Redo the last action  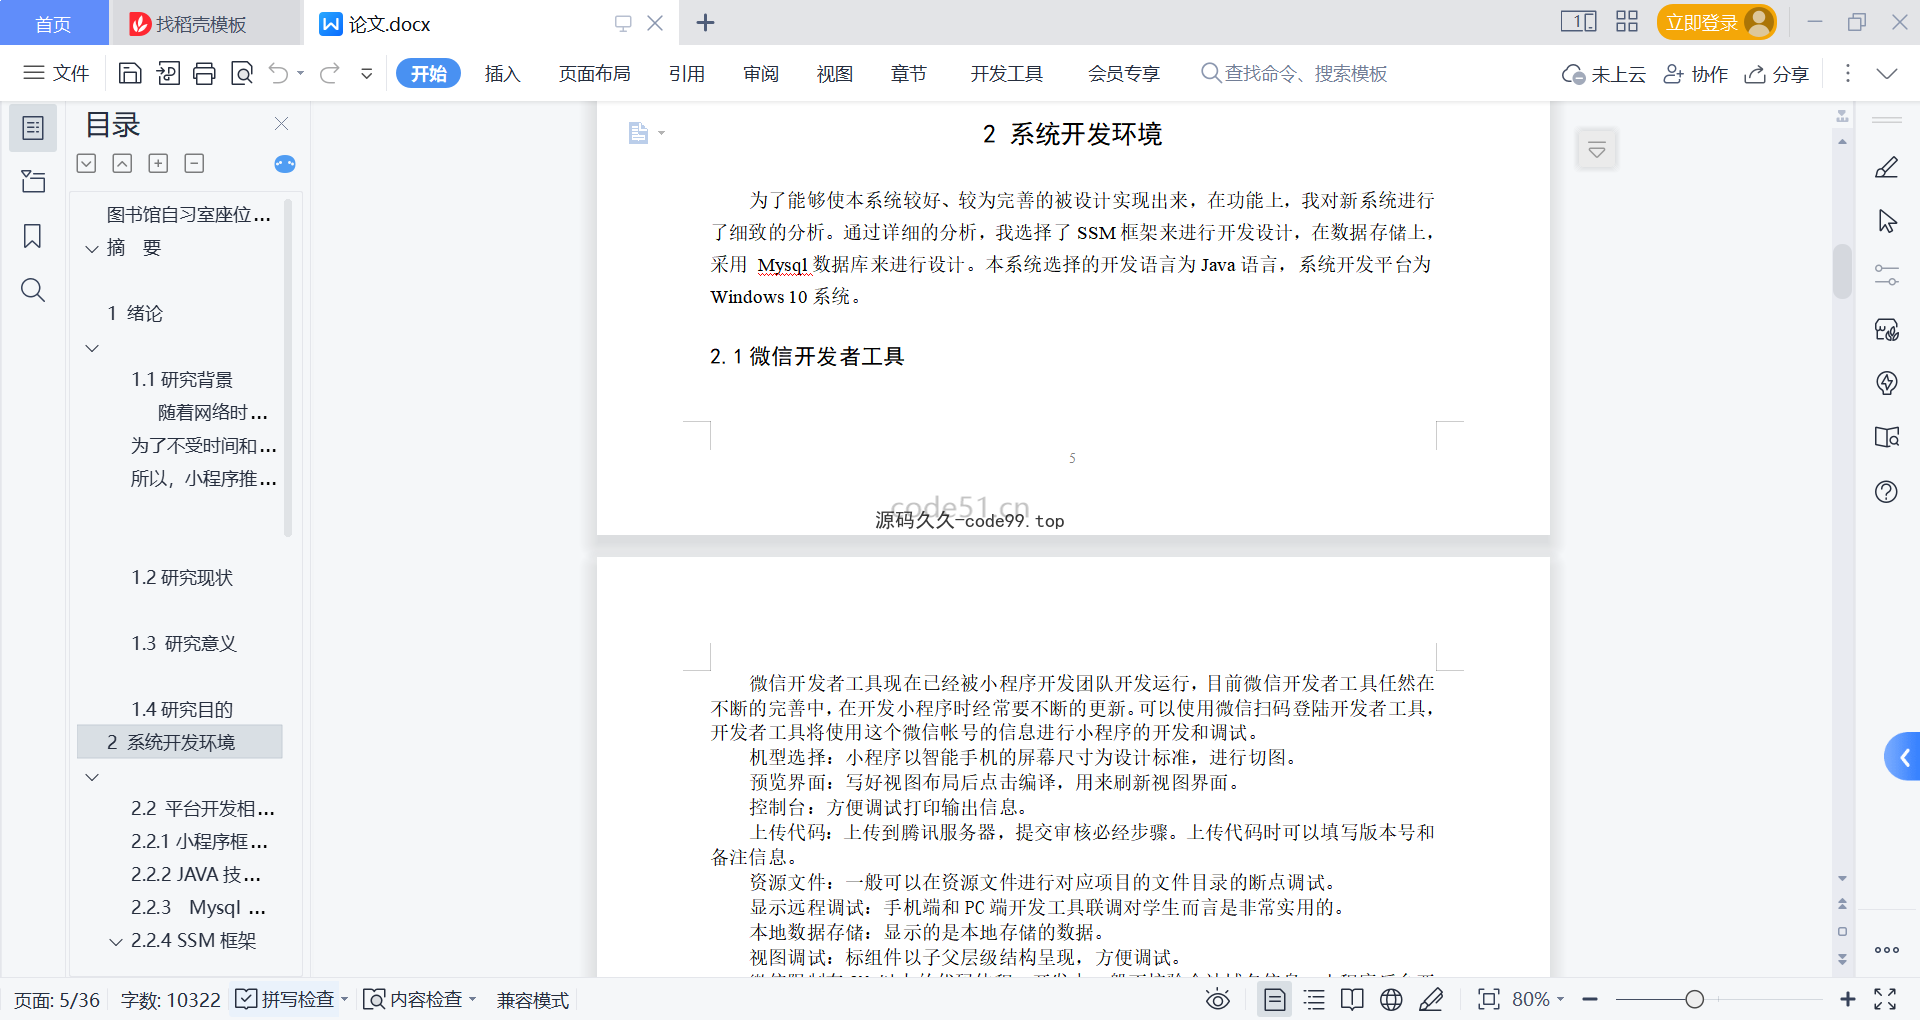point(330,73)
